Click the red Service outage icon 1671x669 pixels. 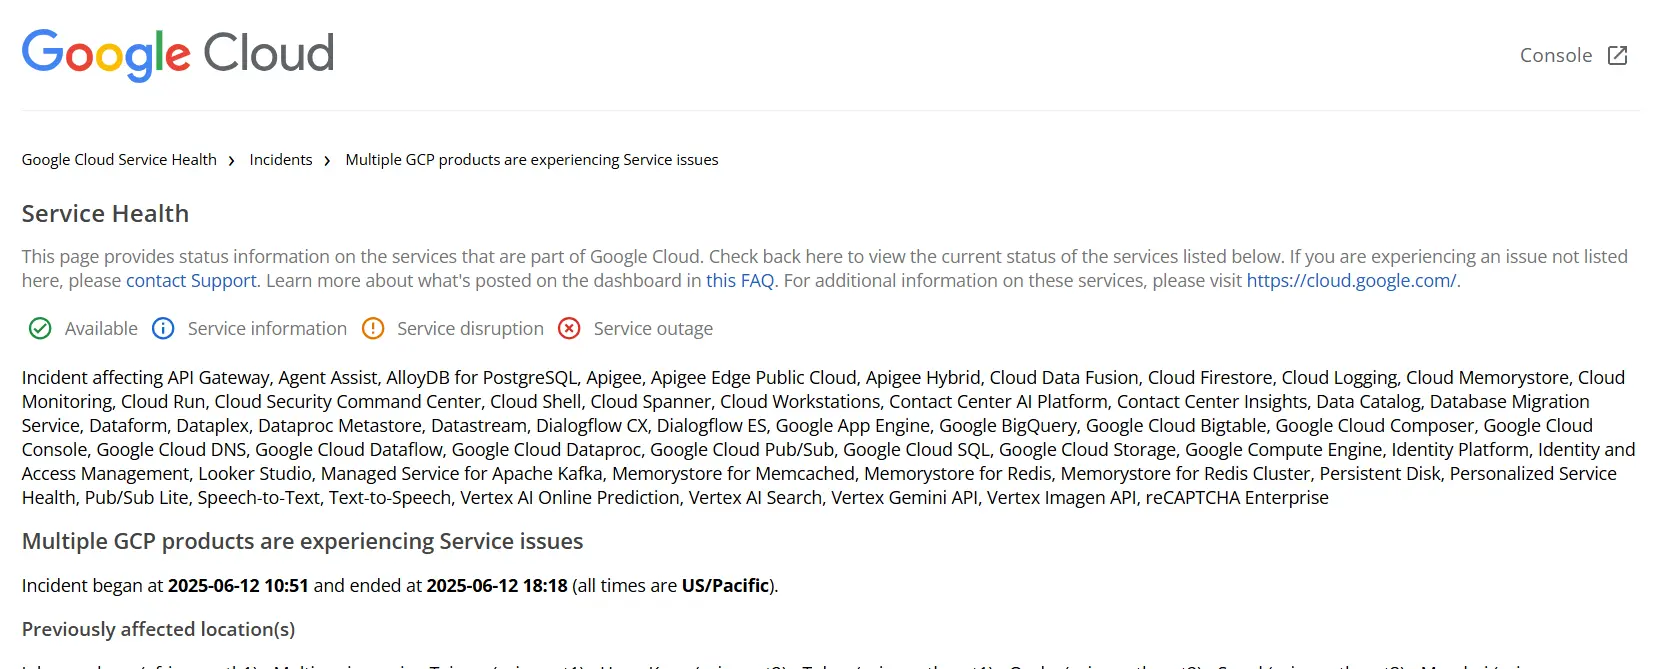pyautogui.click(x=569, y=329)
